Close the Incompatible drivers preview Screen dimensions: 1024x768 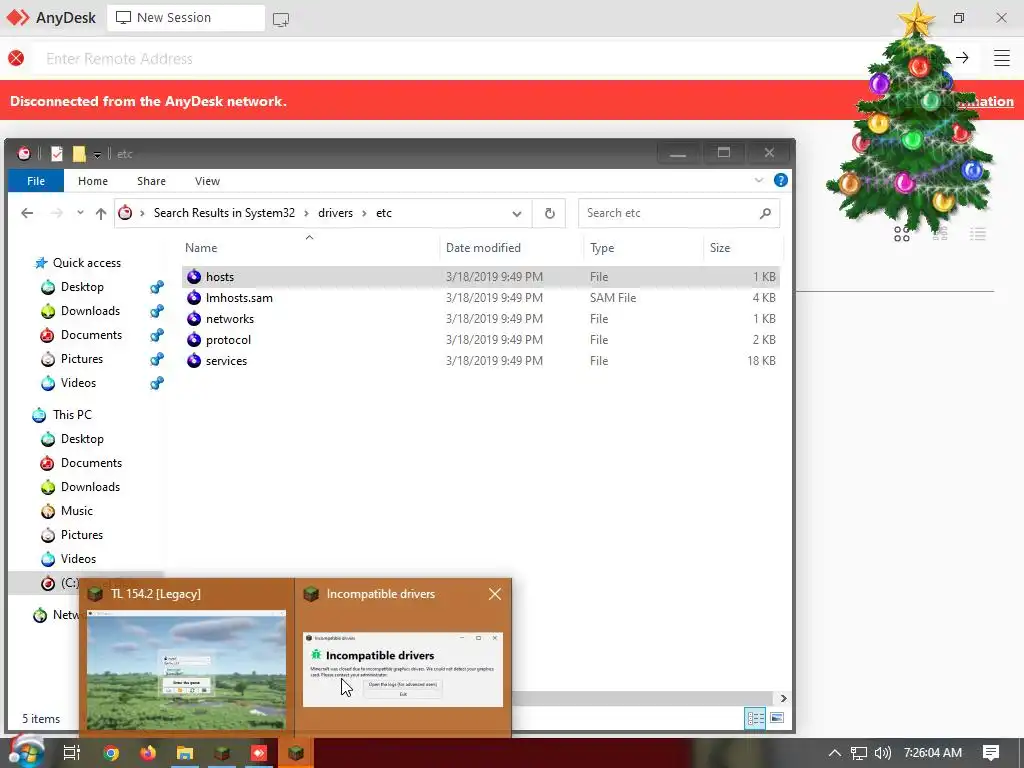495,594
